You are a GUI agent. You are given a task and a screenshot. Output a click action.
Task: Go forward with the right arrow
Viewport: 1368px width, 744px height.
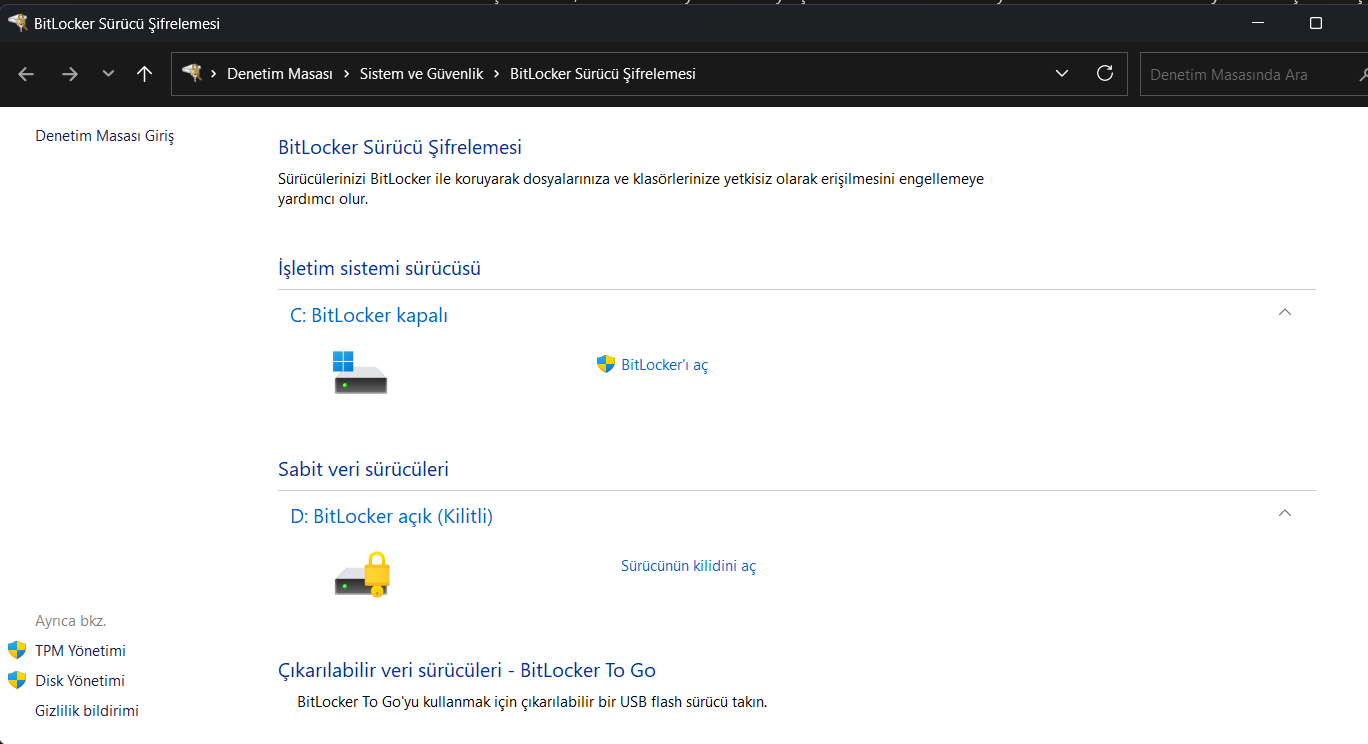[x=69, y=74]
